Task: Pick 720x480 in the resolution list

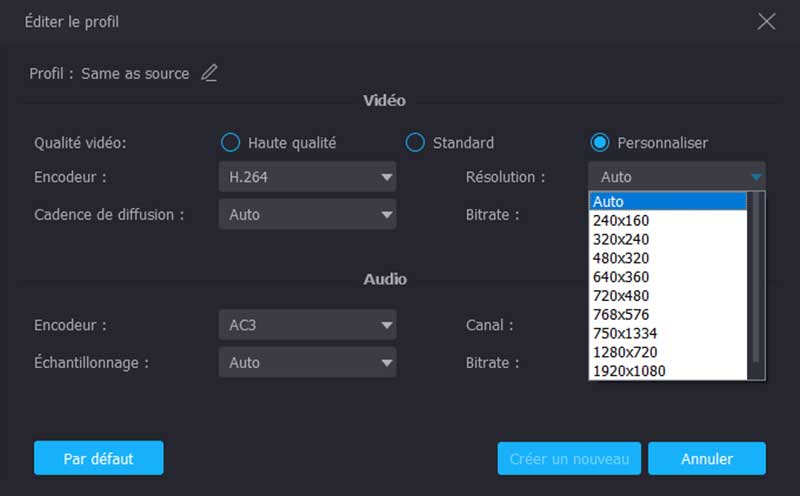Action: point(668,296)
